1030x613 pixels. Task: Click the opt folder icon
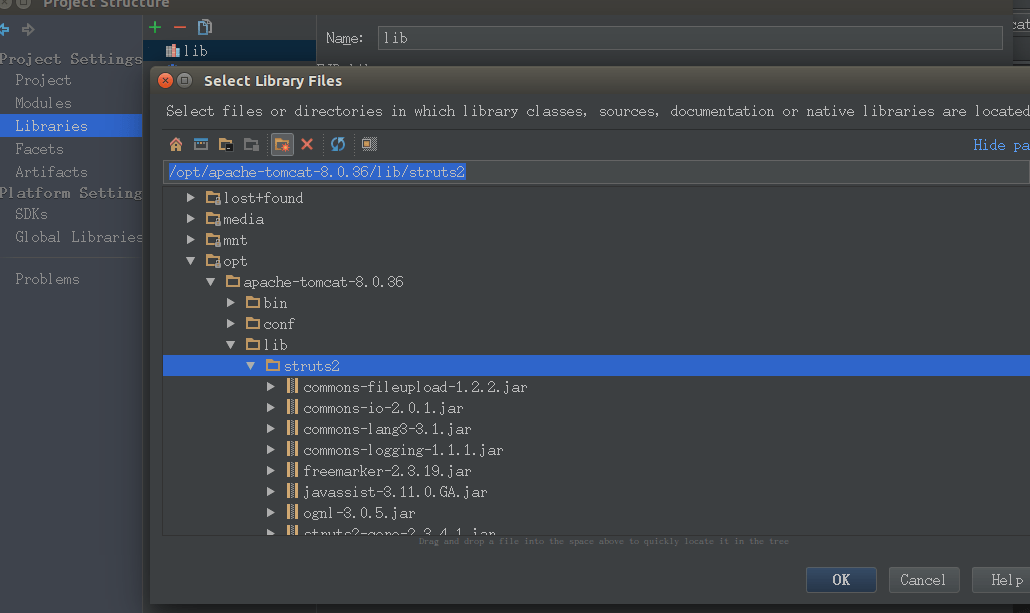[213, 261]
